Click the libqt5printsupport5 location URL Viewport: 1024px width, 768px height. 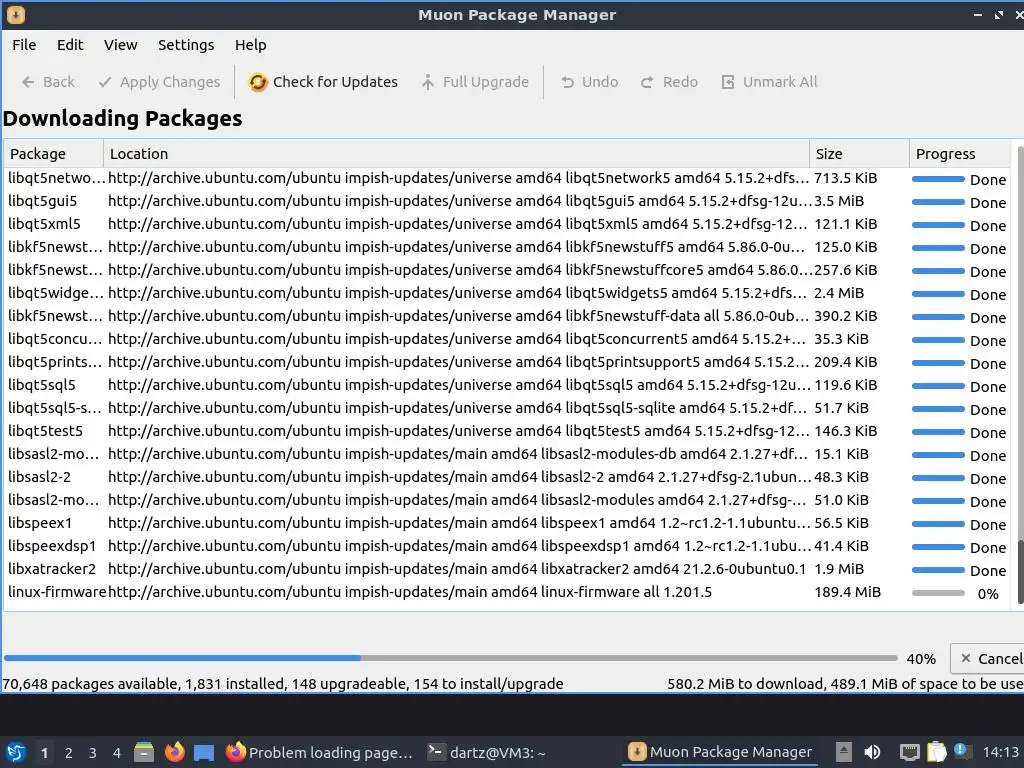click(x=458, y=362)
